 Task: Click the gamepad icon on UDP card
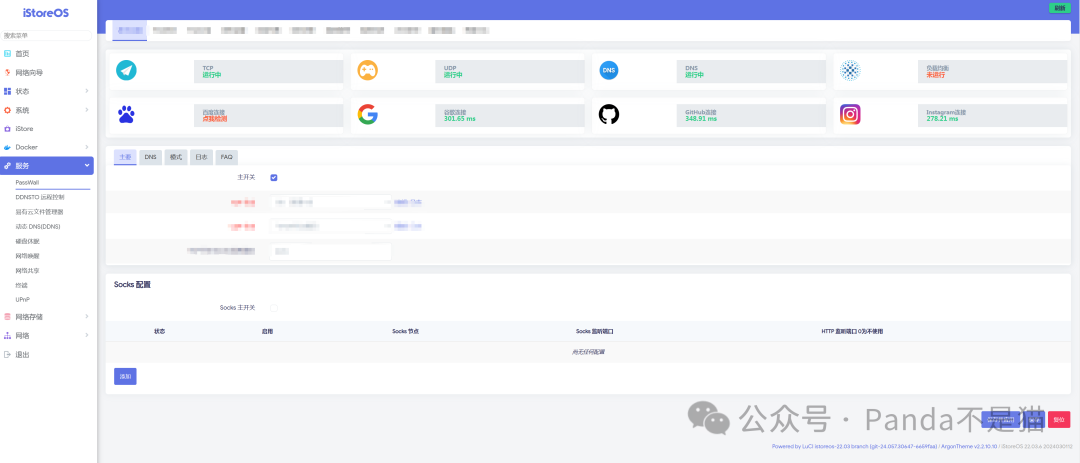(x=368, y=70)
